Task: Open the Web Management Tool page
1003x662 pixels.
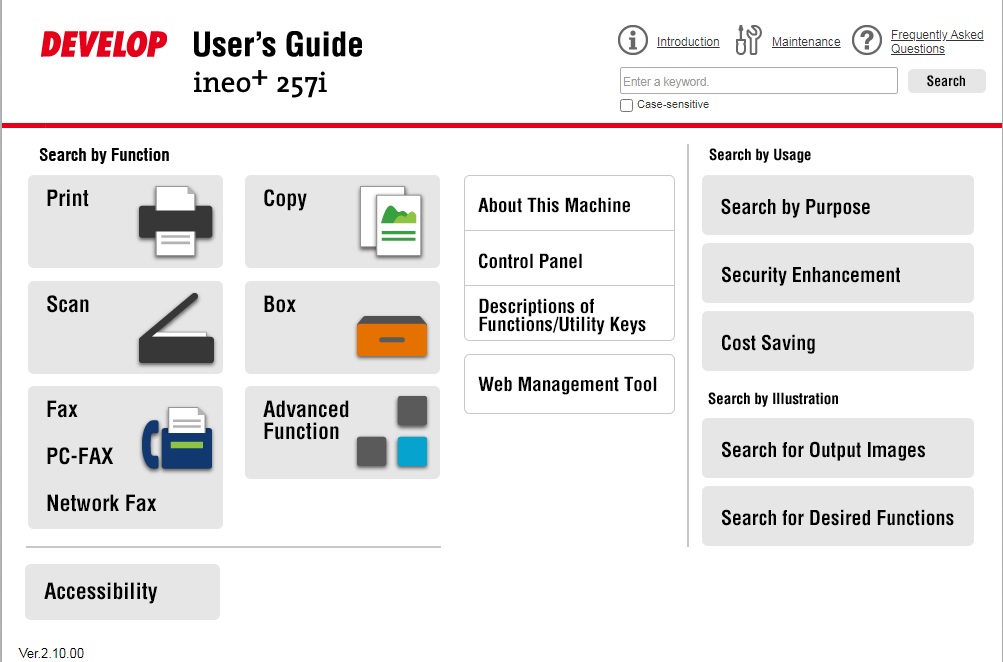Action: (x=569, y=384)
